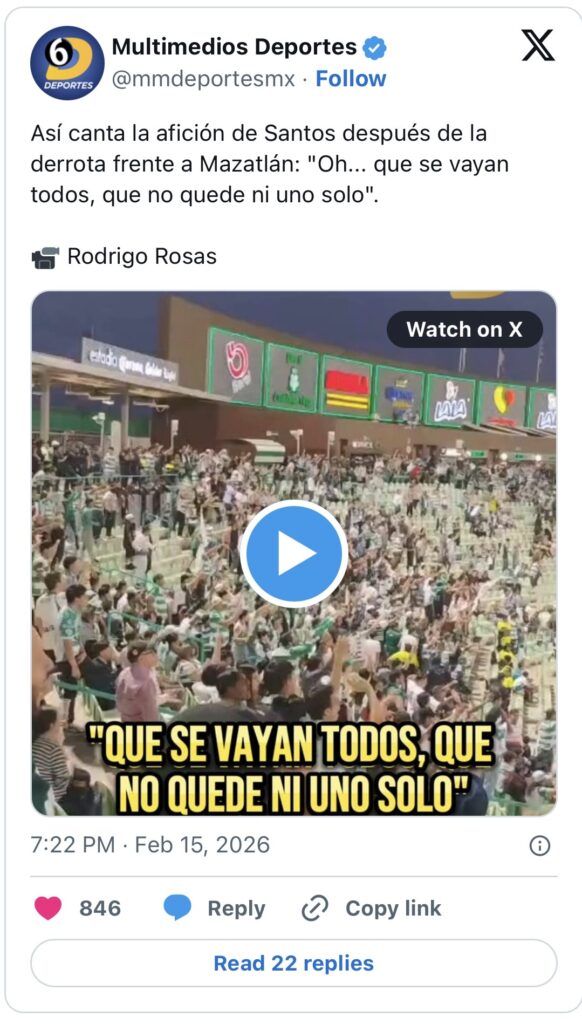Image resolution: width=582 pixels, height=1024 pixels.
Task: Open the tweet info circle icon
Action: click(540, 846)
